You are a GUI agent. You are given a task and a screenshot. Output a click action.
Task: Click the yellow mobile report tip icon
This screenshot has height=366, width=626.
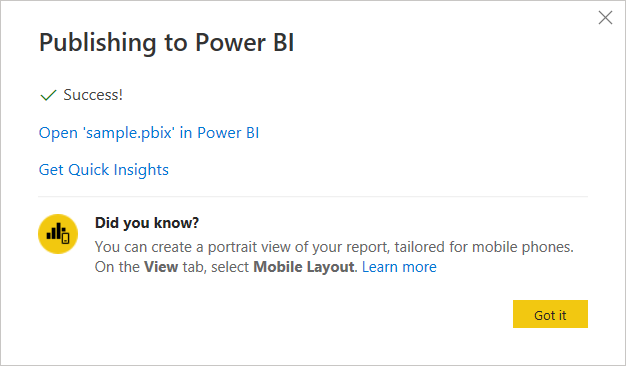[58, 234]
